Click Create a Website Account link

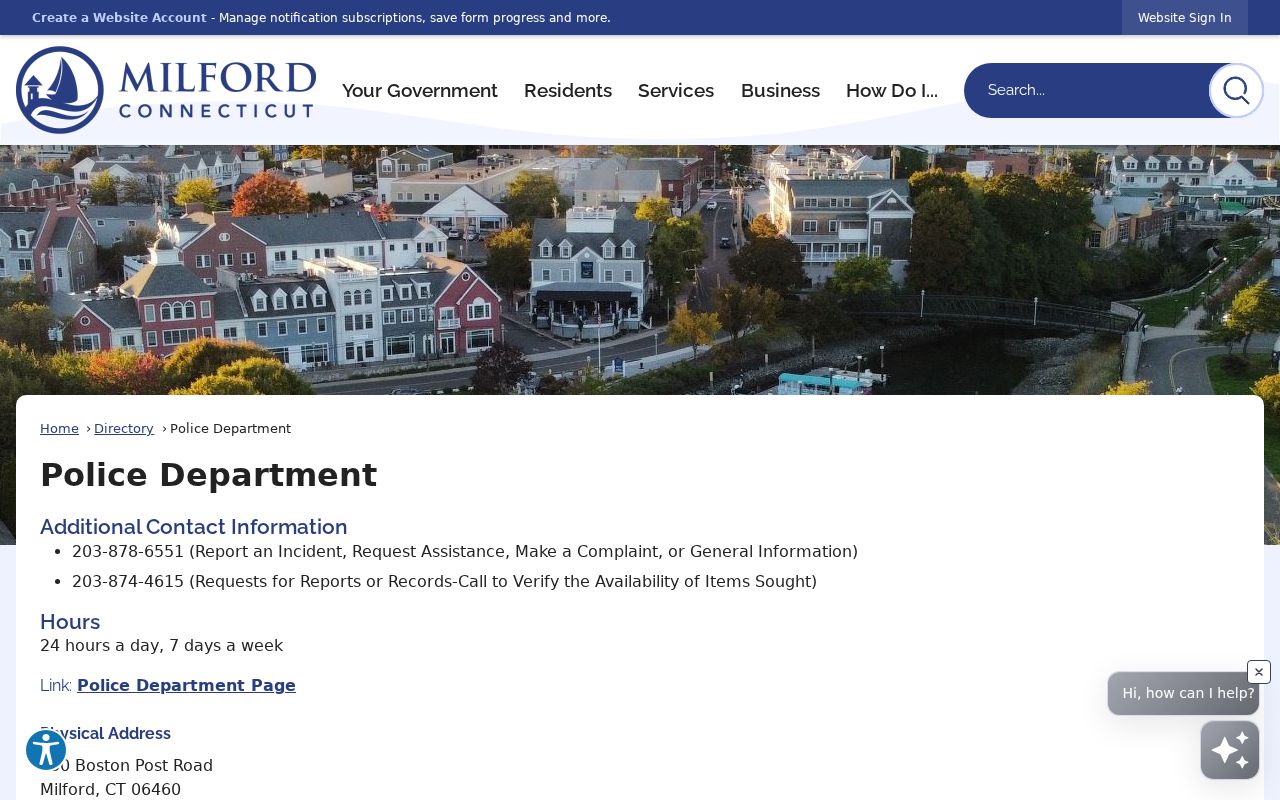point(119,18)
